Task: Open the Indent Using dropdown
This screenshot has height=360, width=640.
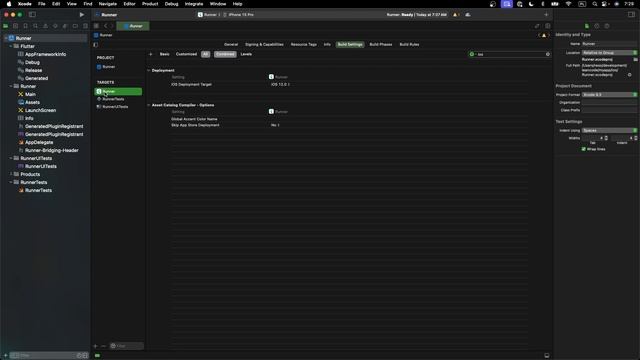Action: [609, 131]
